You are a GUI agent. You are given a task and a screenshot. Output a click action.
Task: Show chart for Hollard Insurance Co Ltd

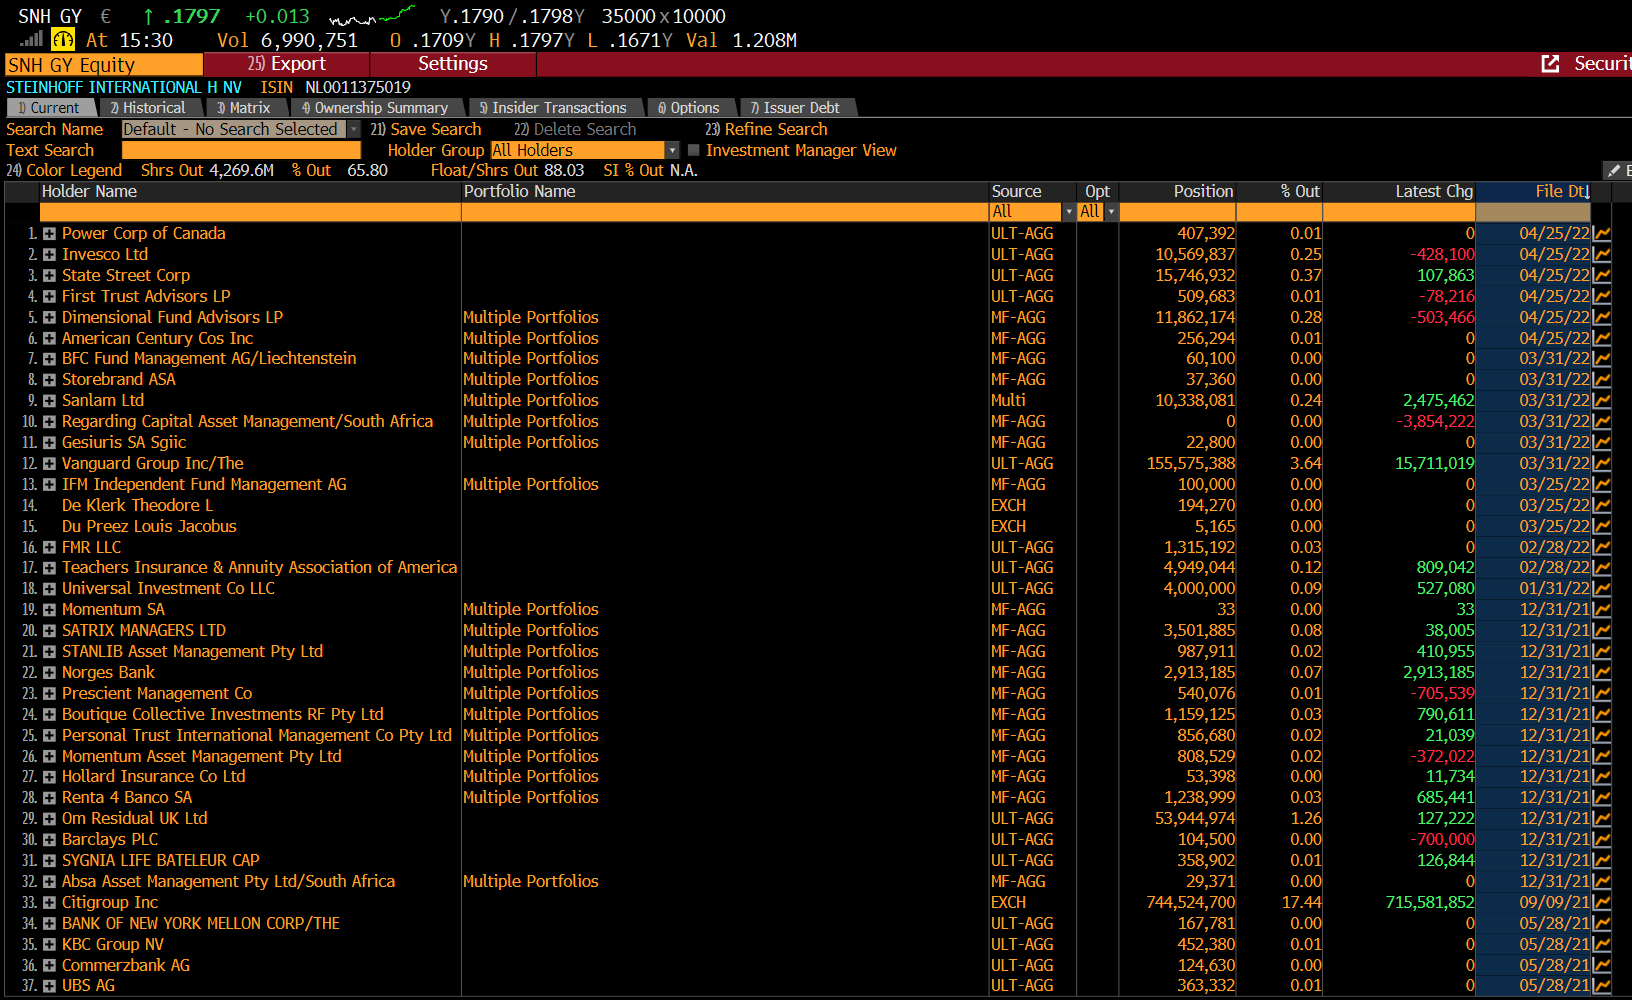1602,776
